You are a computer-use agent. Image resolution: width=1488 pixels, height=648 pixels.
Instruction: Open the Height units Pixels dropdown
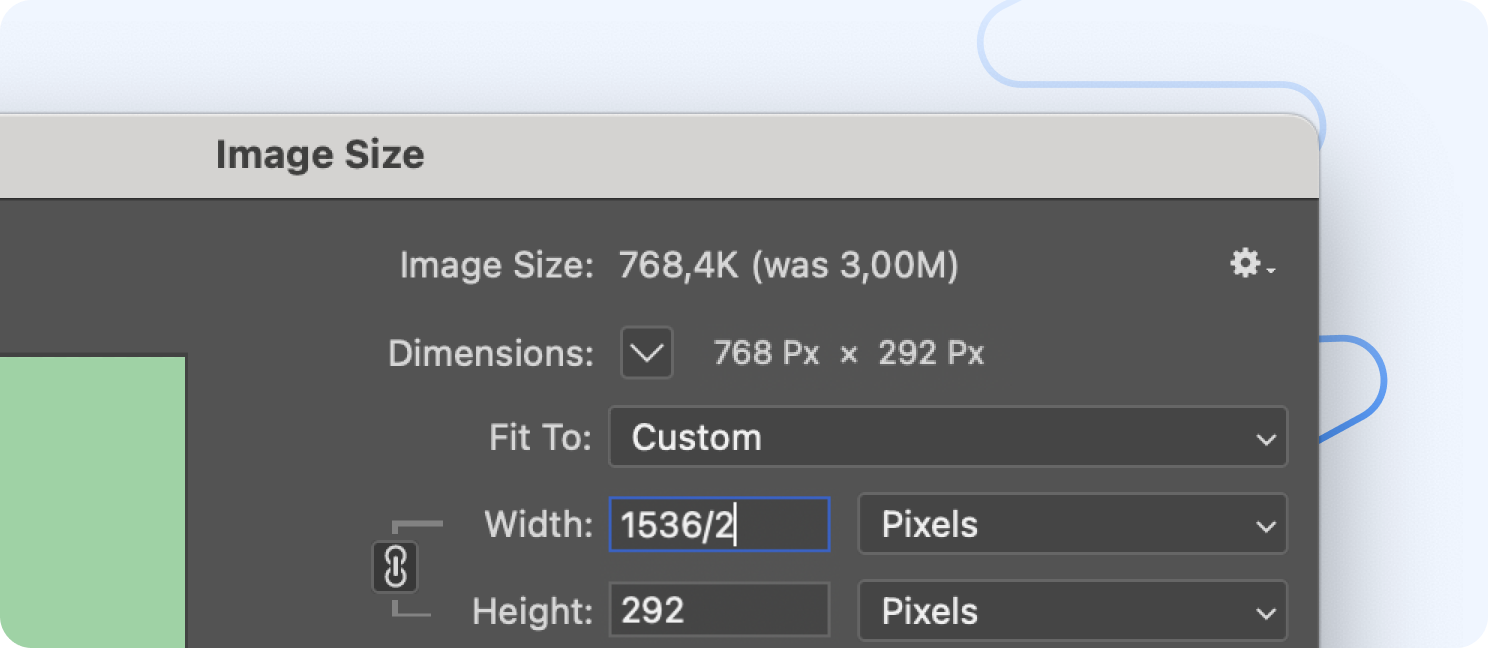pyautogui.click(x=1071, y=611)
